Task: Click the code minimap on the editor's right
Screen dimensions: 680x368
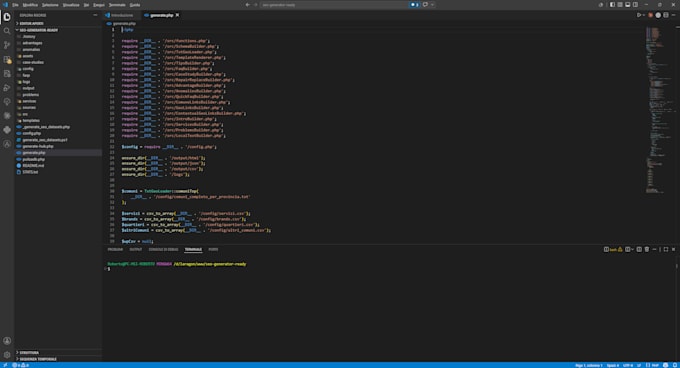Action: pos(659,111)
